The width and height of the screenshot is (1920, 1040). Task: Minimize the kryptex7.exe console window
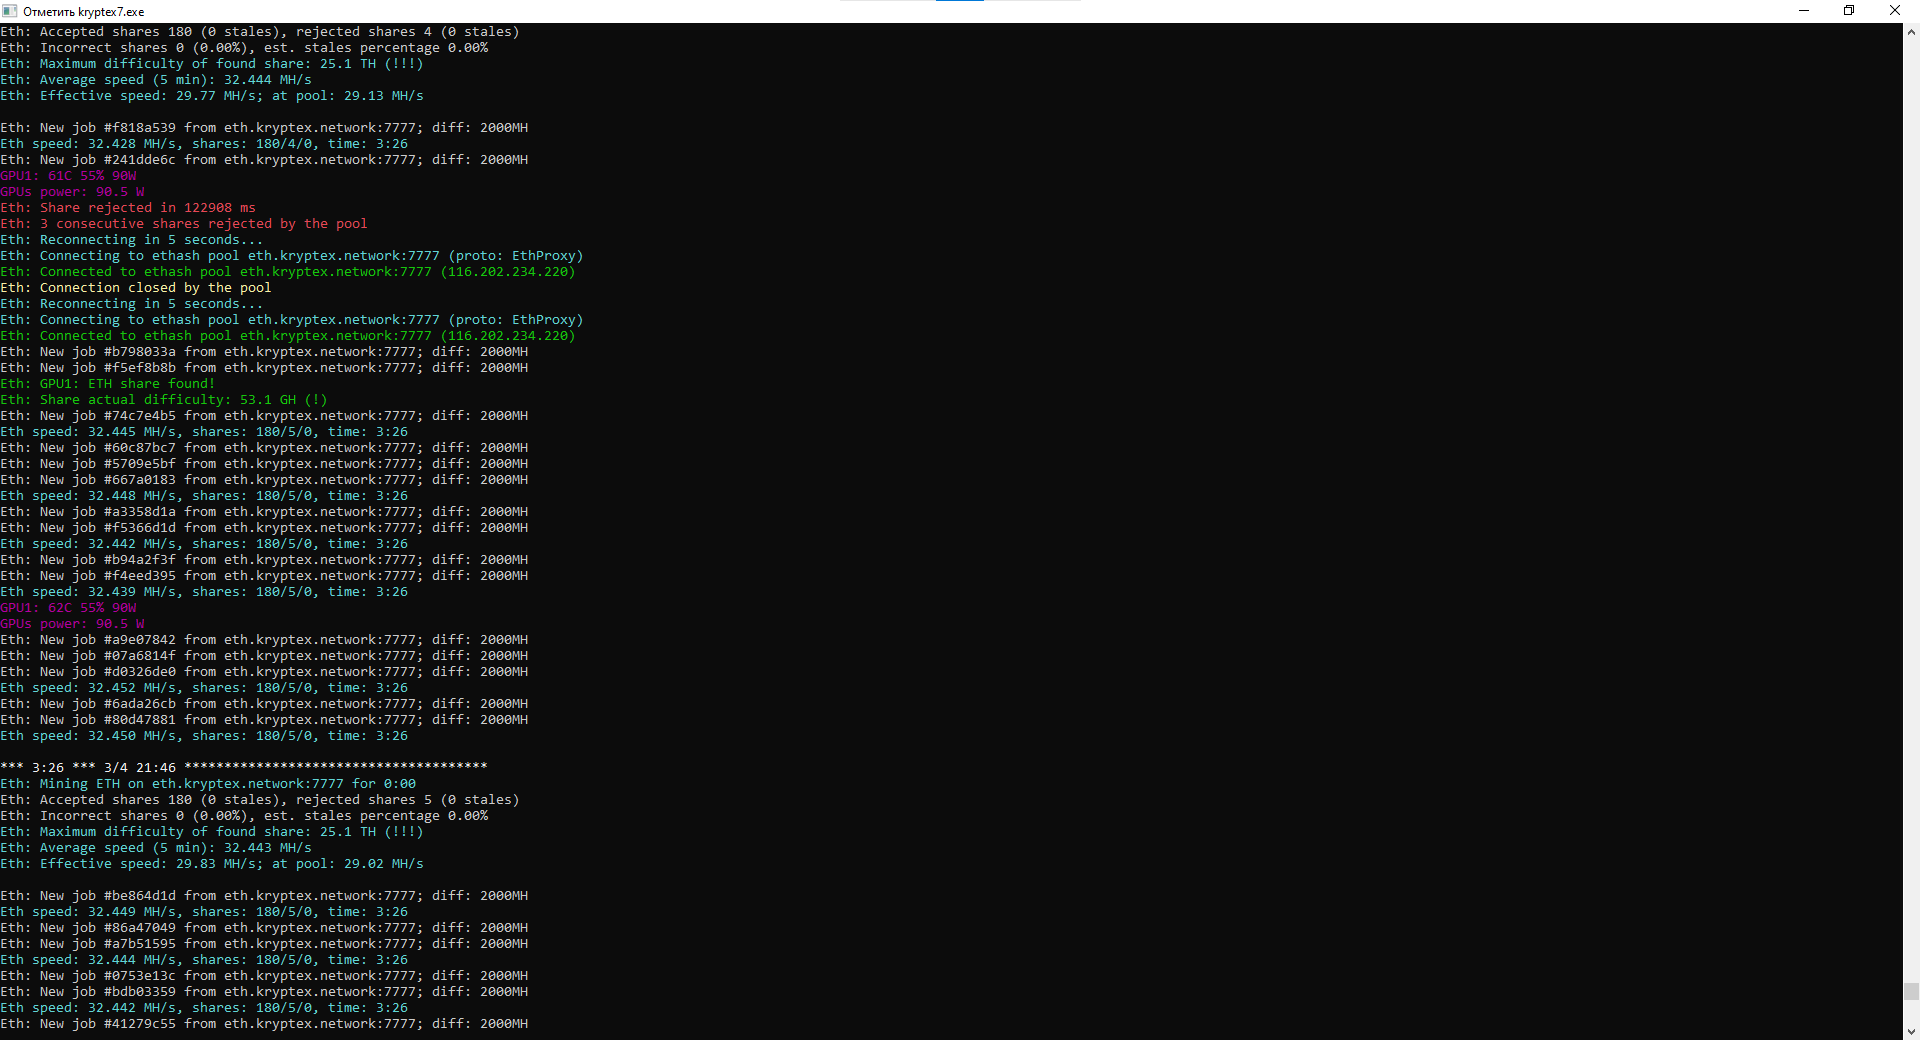(x=1804, y=11)
